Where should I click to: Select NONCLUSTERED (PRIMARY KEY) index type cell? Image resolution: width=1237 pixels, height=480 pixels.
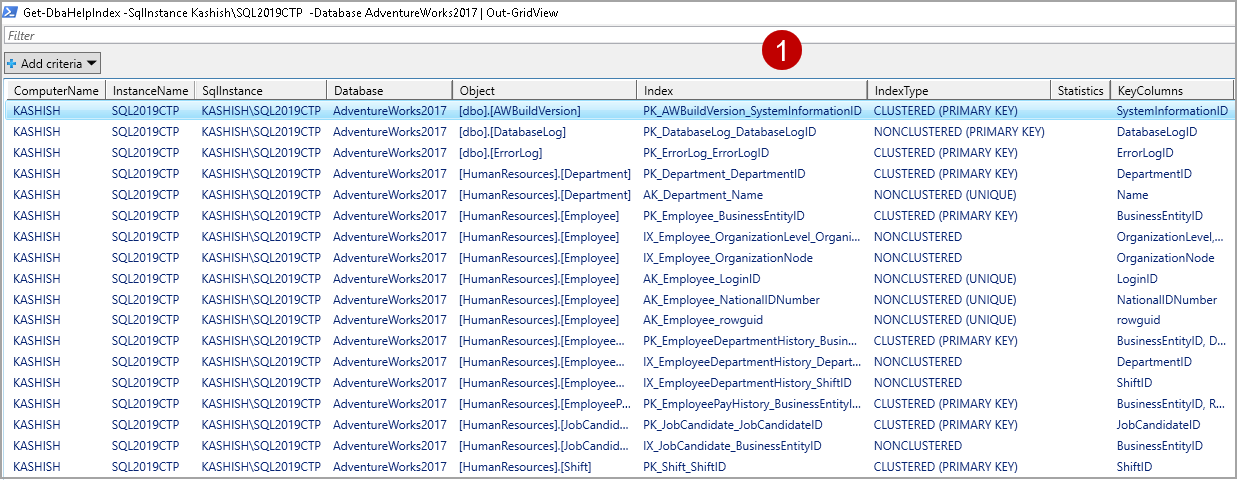tap(959, 132)
